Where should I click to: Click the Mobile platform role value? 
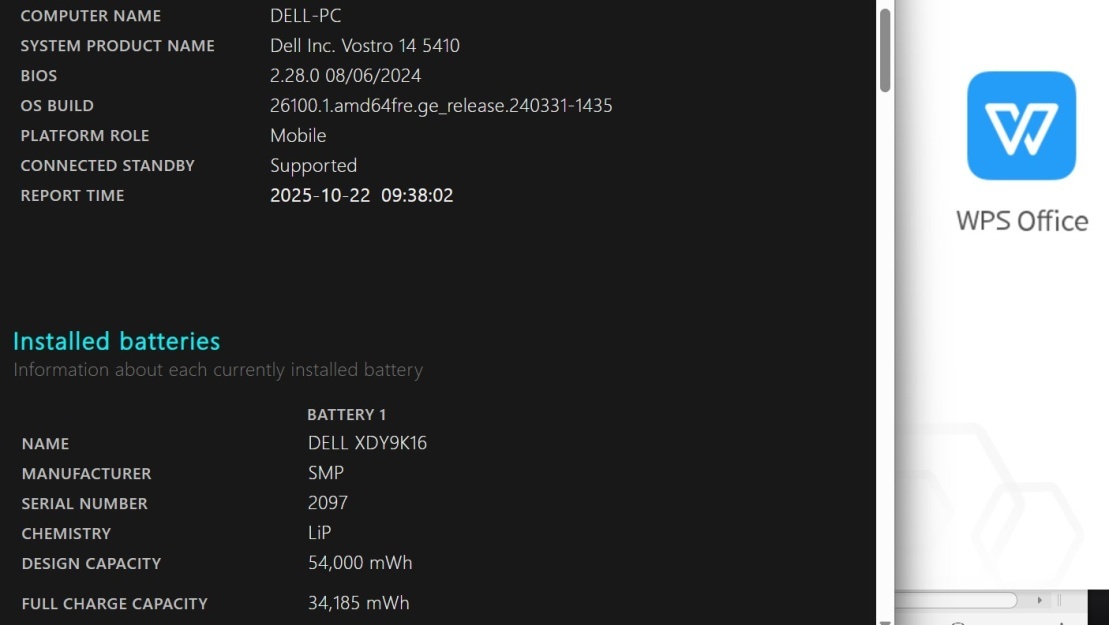coord(298,136)
